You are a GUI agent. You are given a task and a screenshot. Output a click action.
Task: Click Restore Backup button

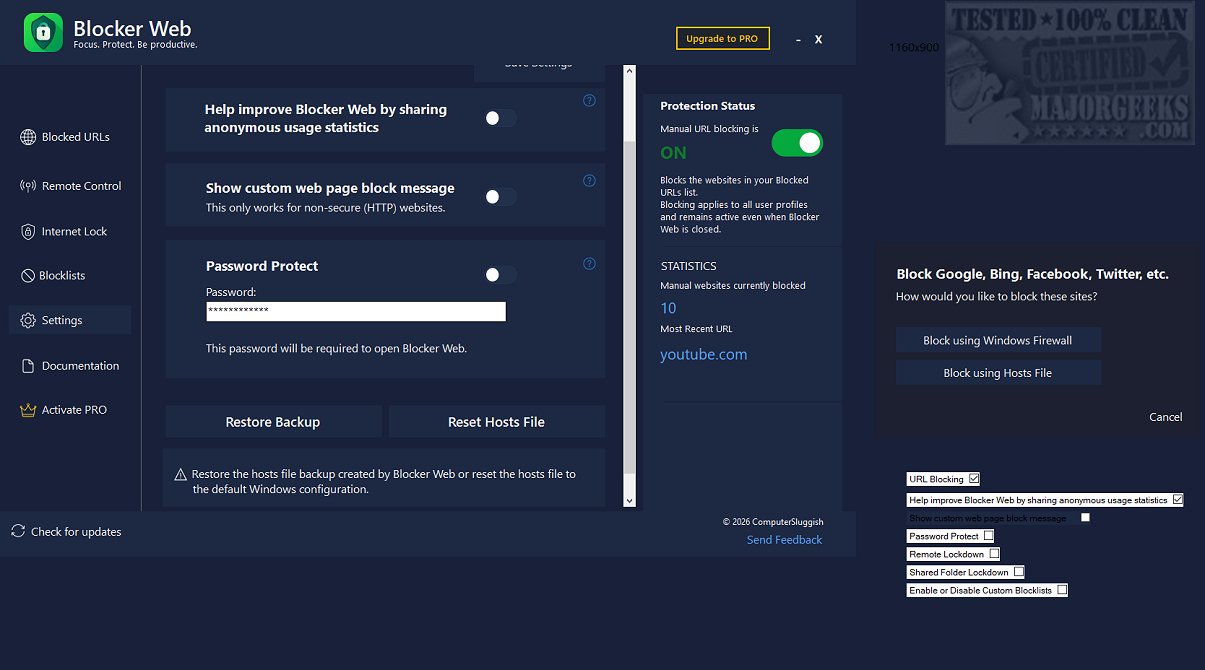273,422
